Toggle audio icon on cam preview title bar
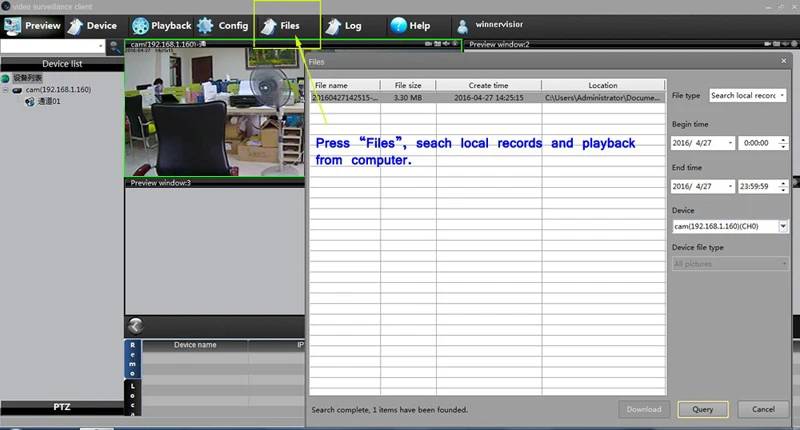 pos(446,44)
